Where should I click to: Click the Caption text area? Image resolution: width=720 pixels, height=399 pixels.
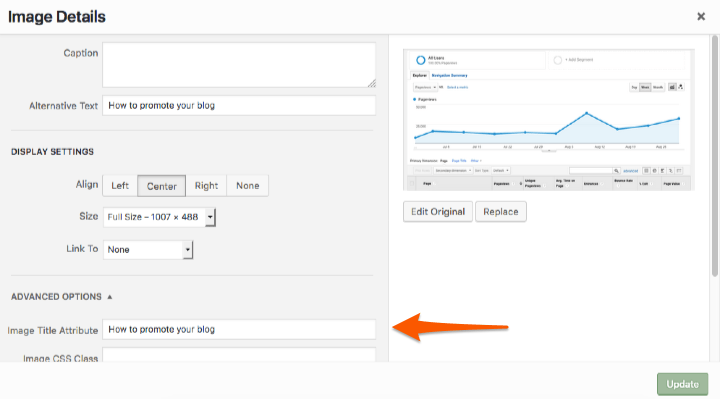click(239, 65)
